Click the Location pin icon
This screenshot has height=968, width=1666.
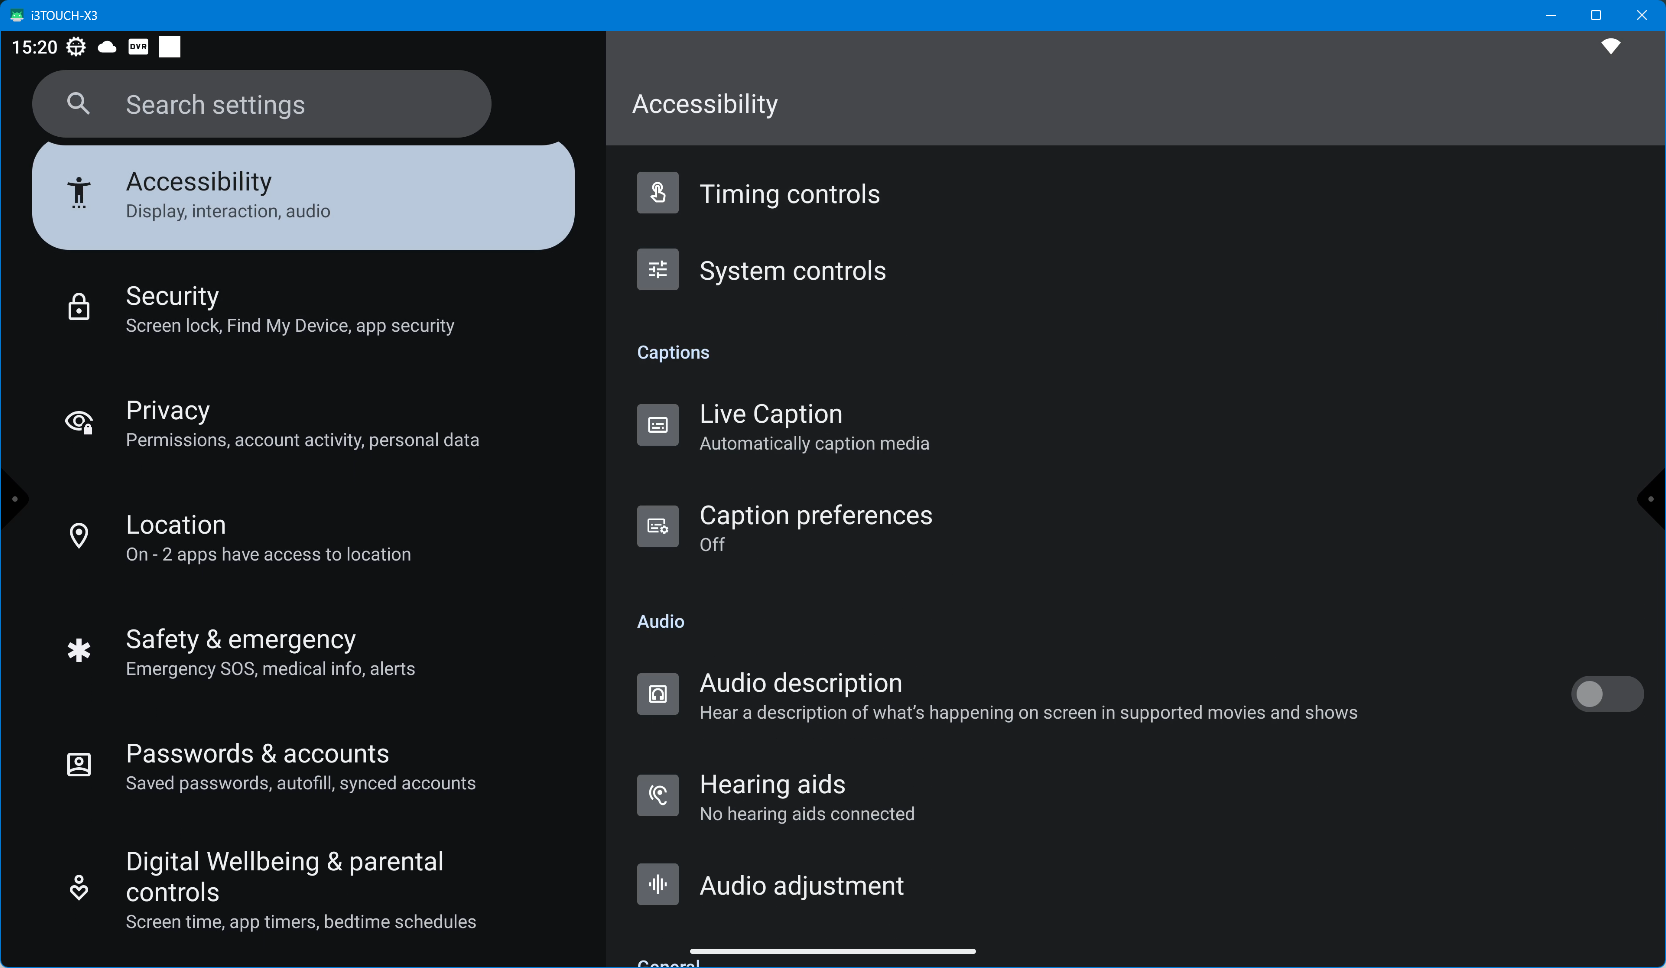pyautogui.click(x=79, y=537)
